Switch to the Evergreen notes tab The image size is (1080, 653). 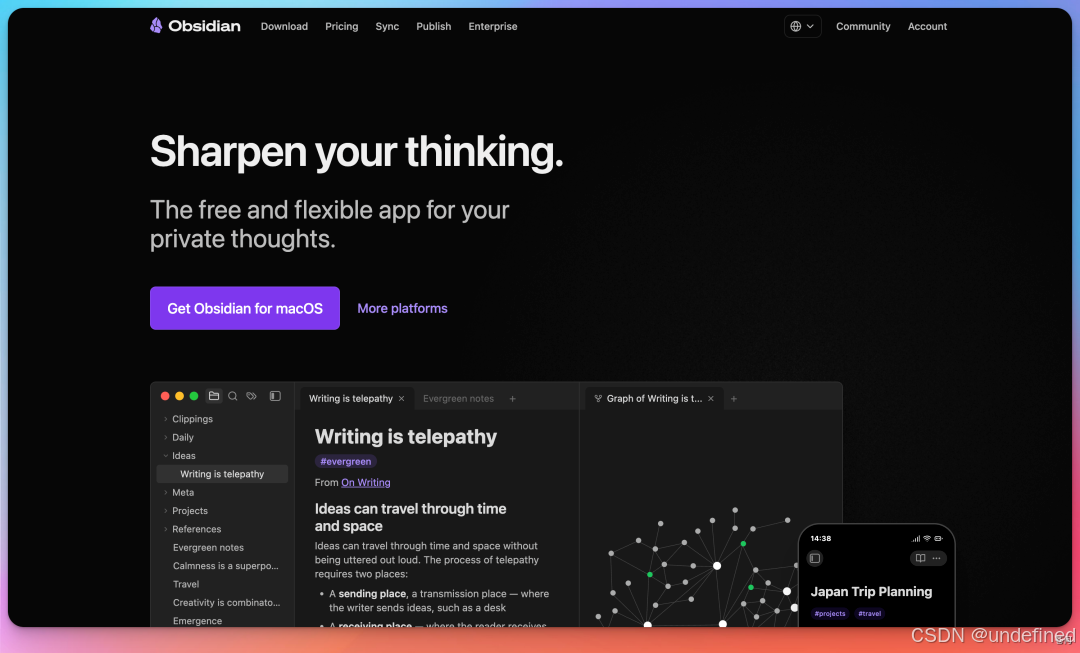pyautogui.click(x=458, y=399)
